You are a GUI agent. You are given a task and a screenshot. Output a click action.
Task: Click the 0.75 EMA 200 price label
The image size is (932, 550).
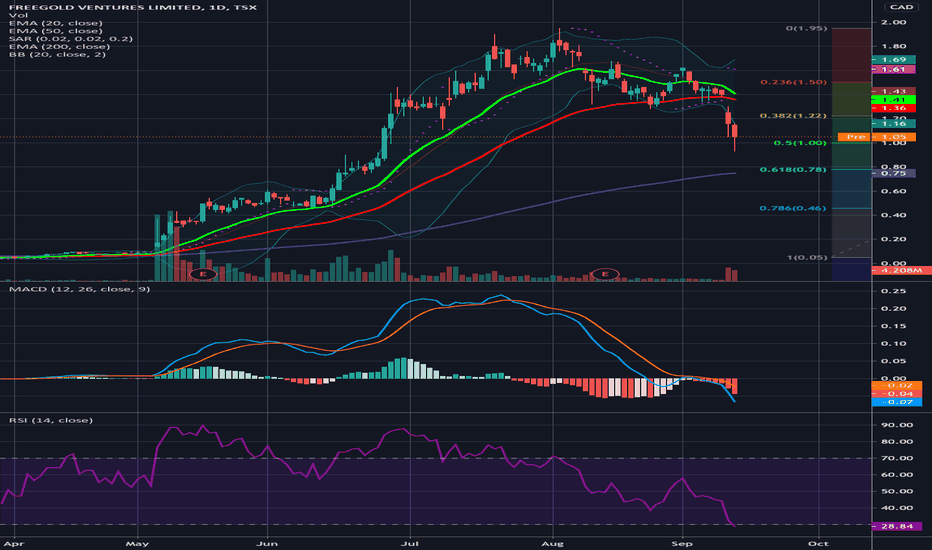coord(893,174)
